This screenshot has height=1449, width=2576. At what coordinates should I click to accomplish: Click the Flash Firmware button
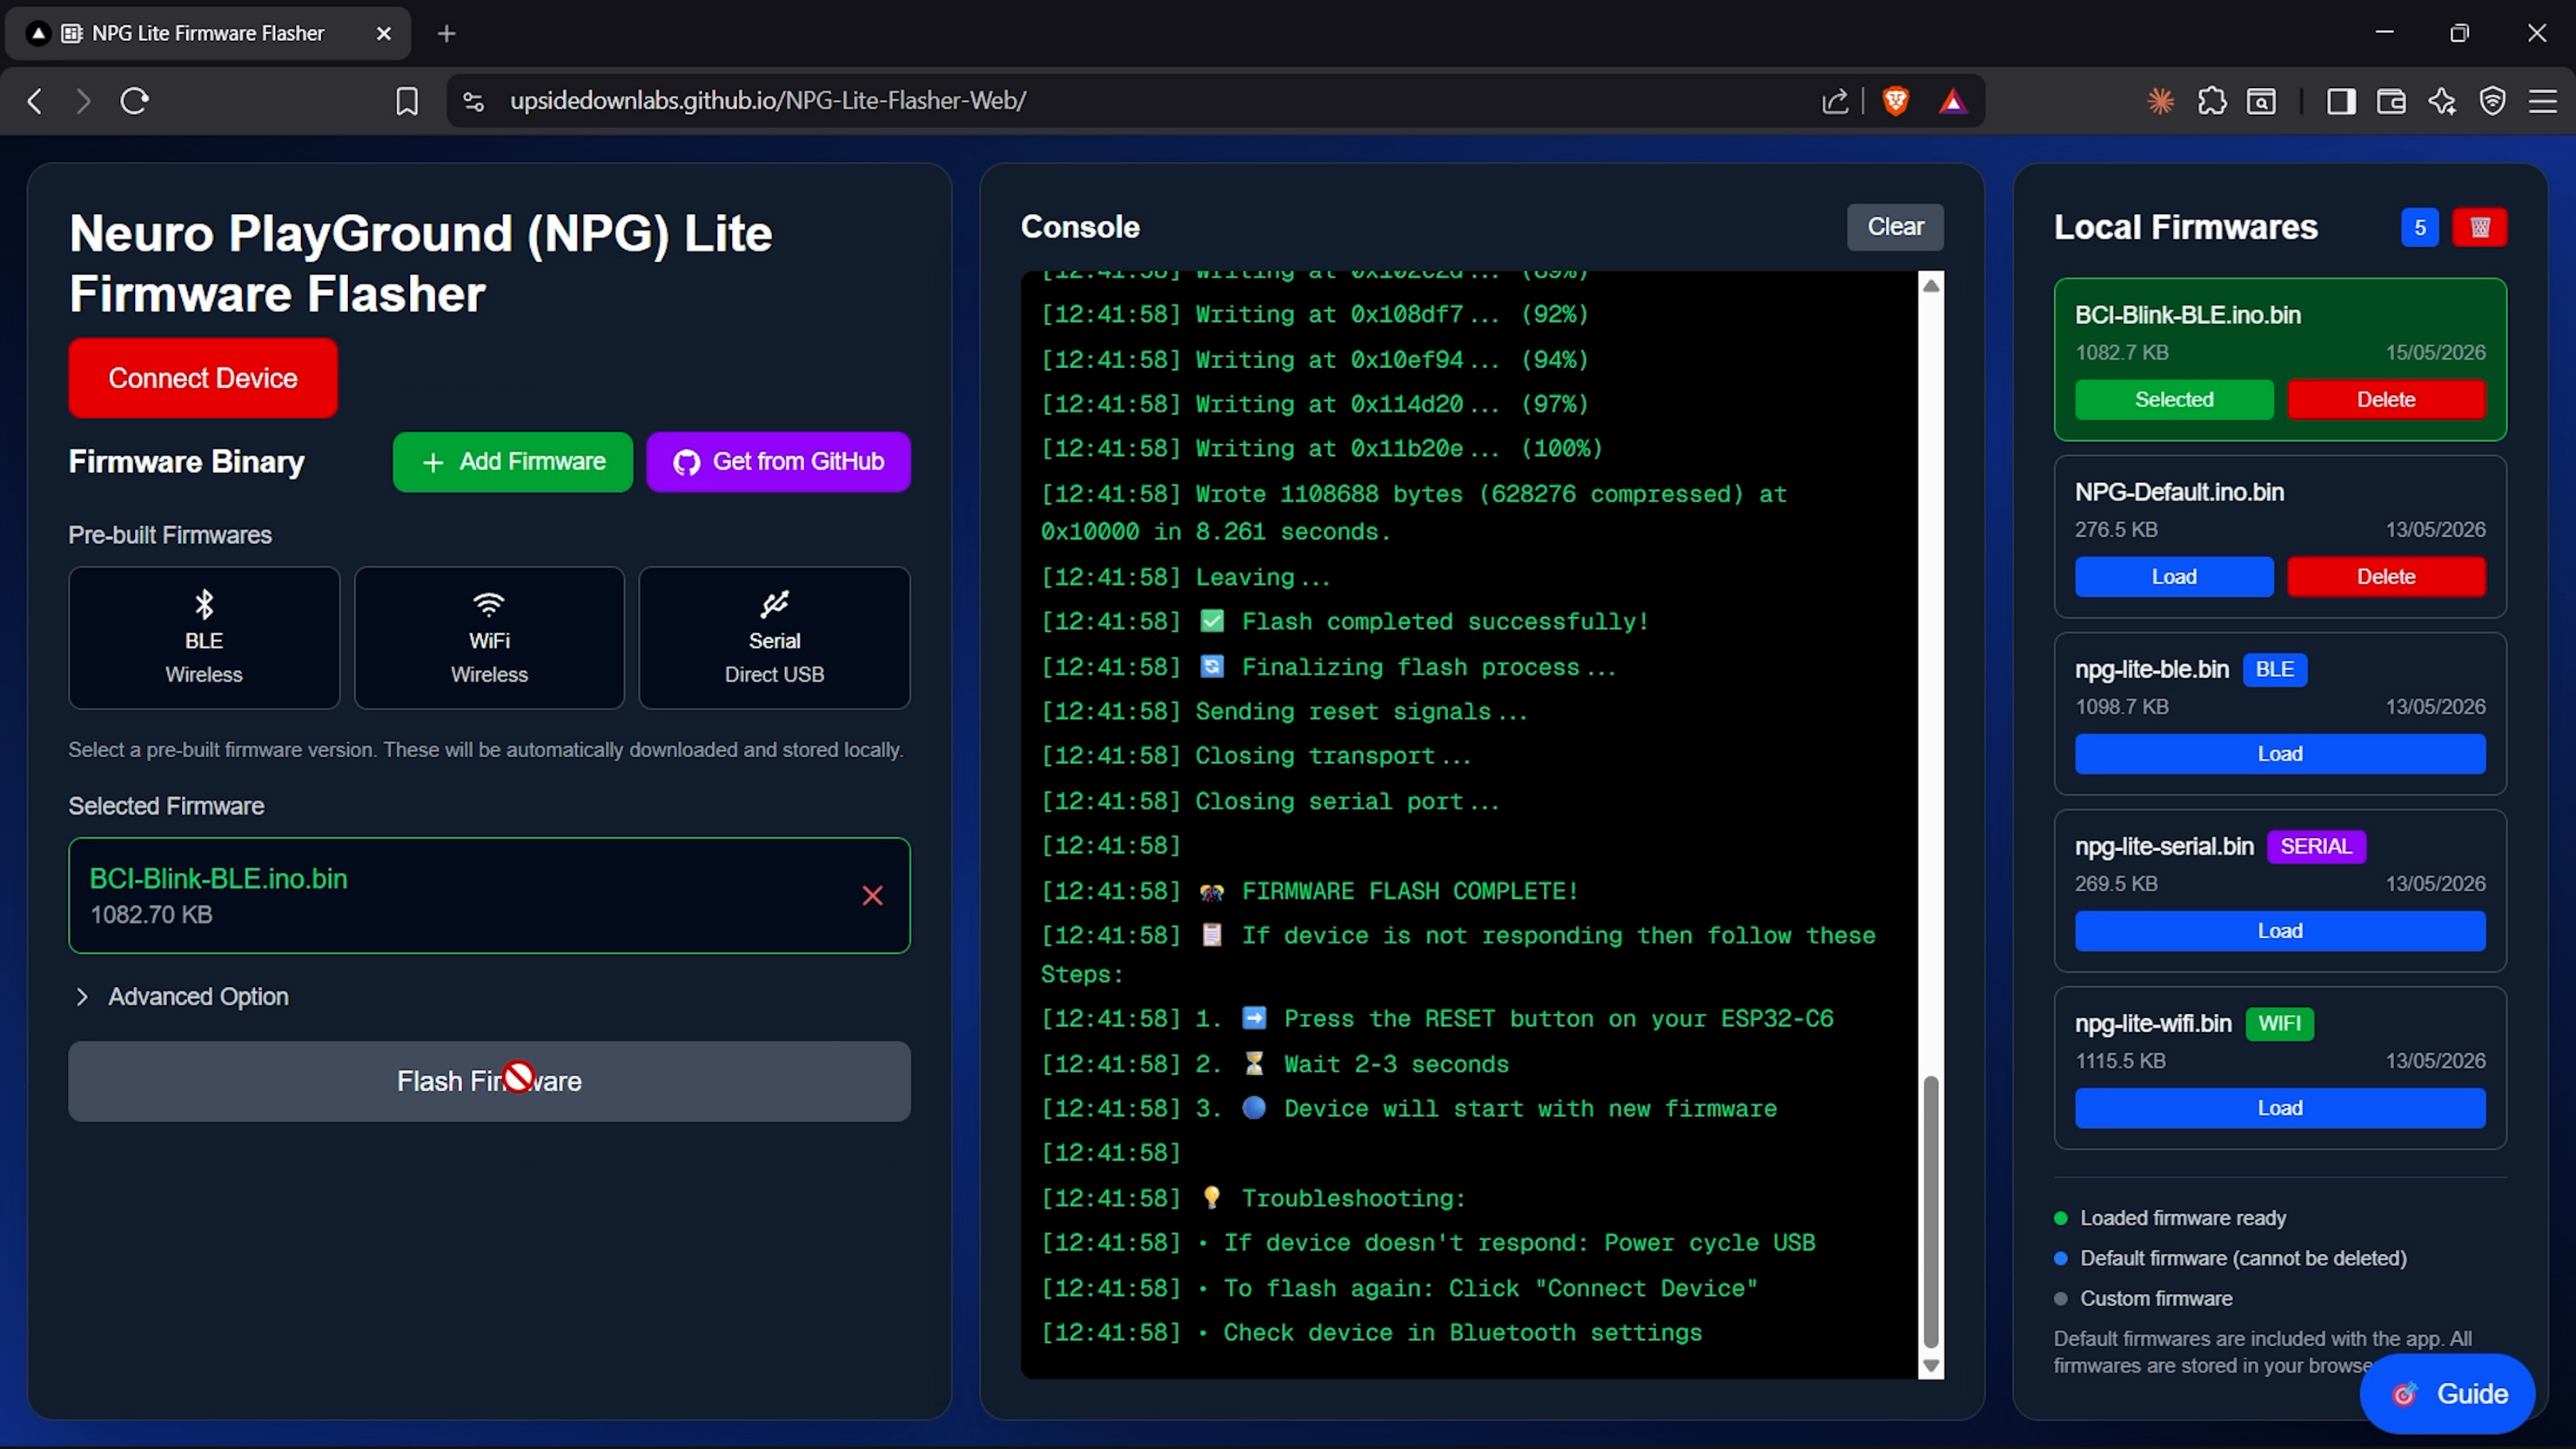pyautogui.click(x=489, y=1081)
